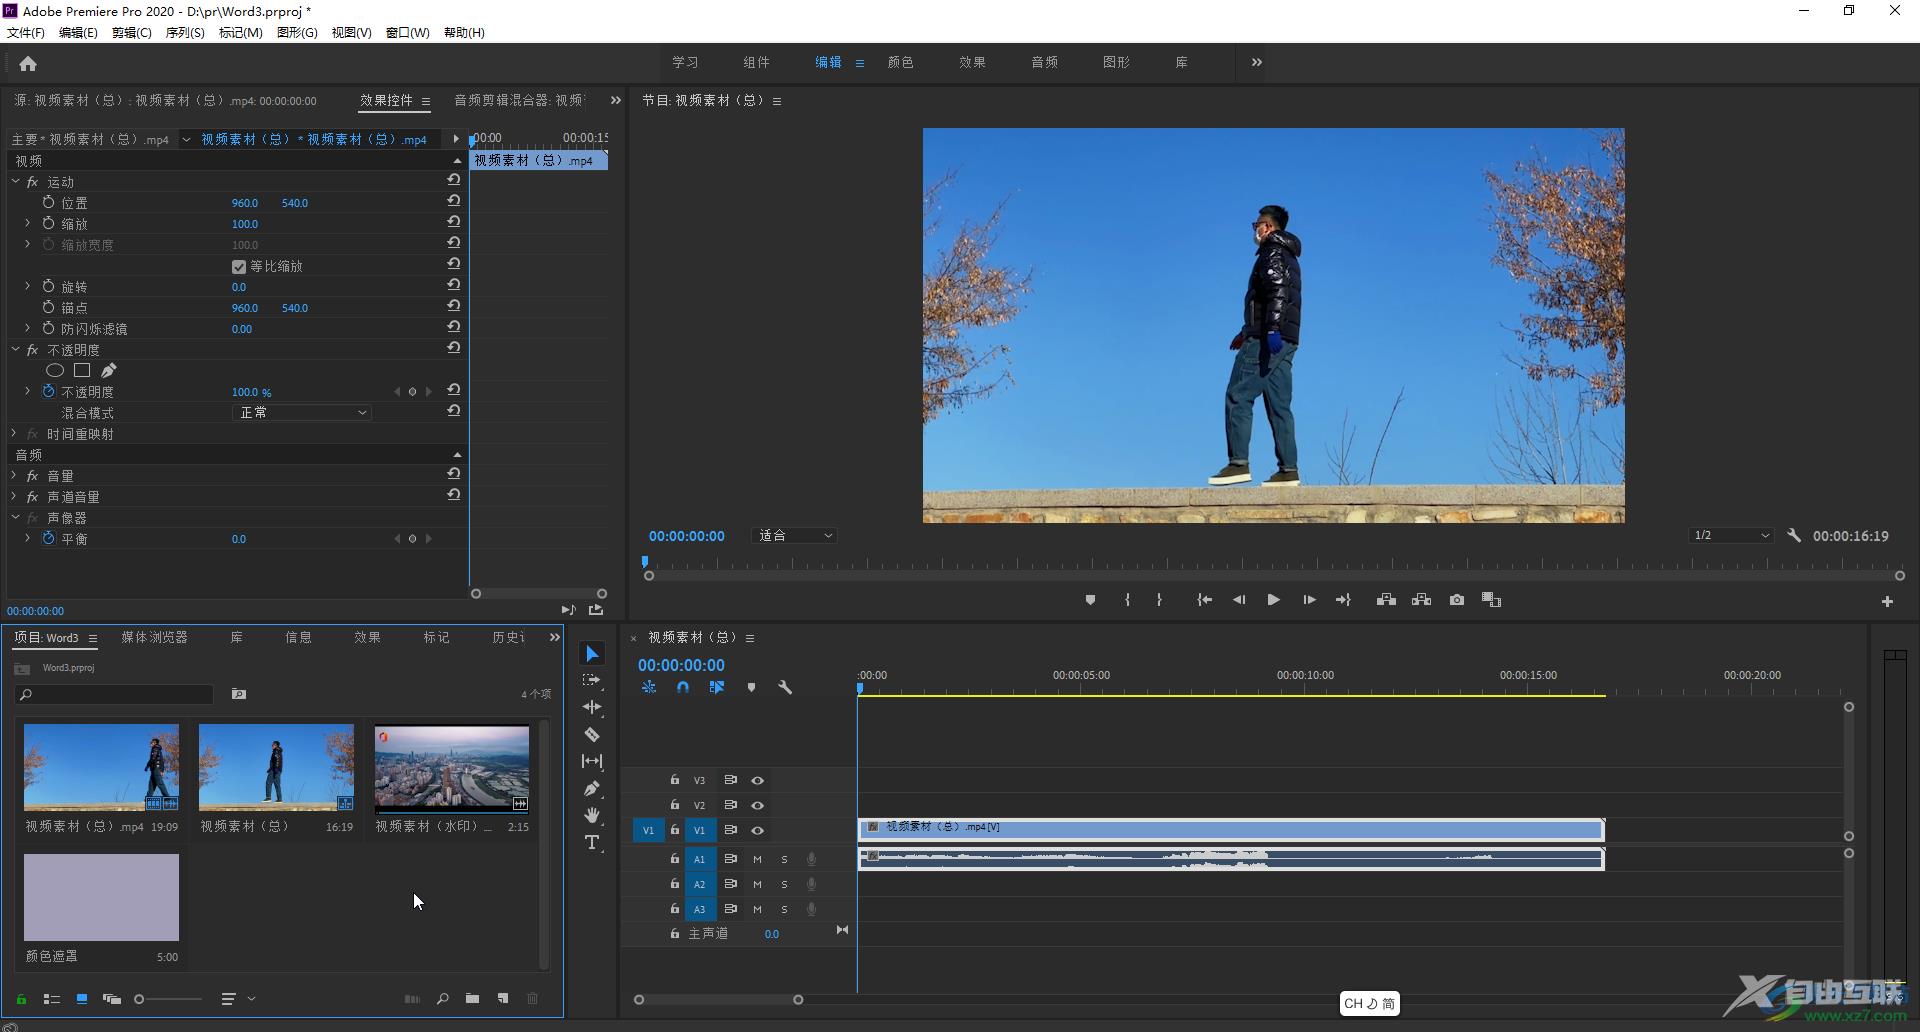The width and height of the screenshot is (1920, 1032).
Task: Click new bin folder icon
Action: (x=472, y=999)
